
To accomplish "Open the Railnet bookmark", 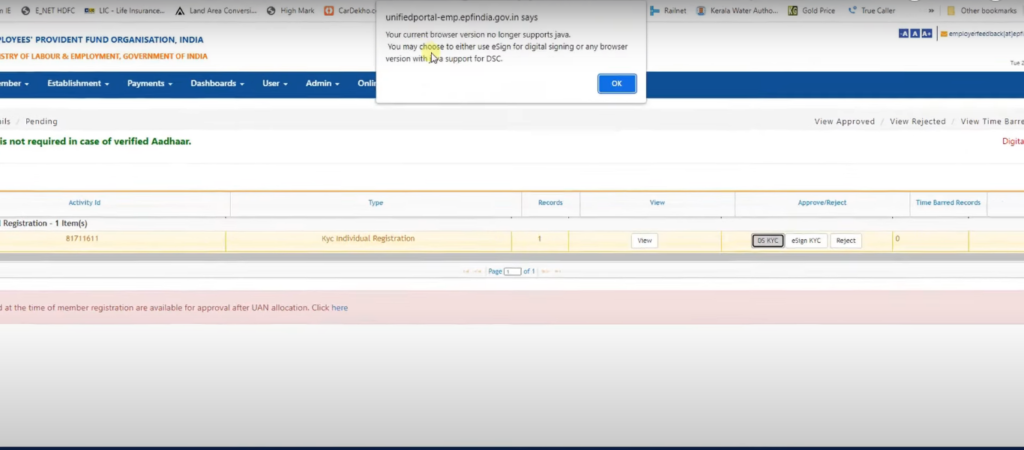I will pos(668,10).
